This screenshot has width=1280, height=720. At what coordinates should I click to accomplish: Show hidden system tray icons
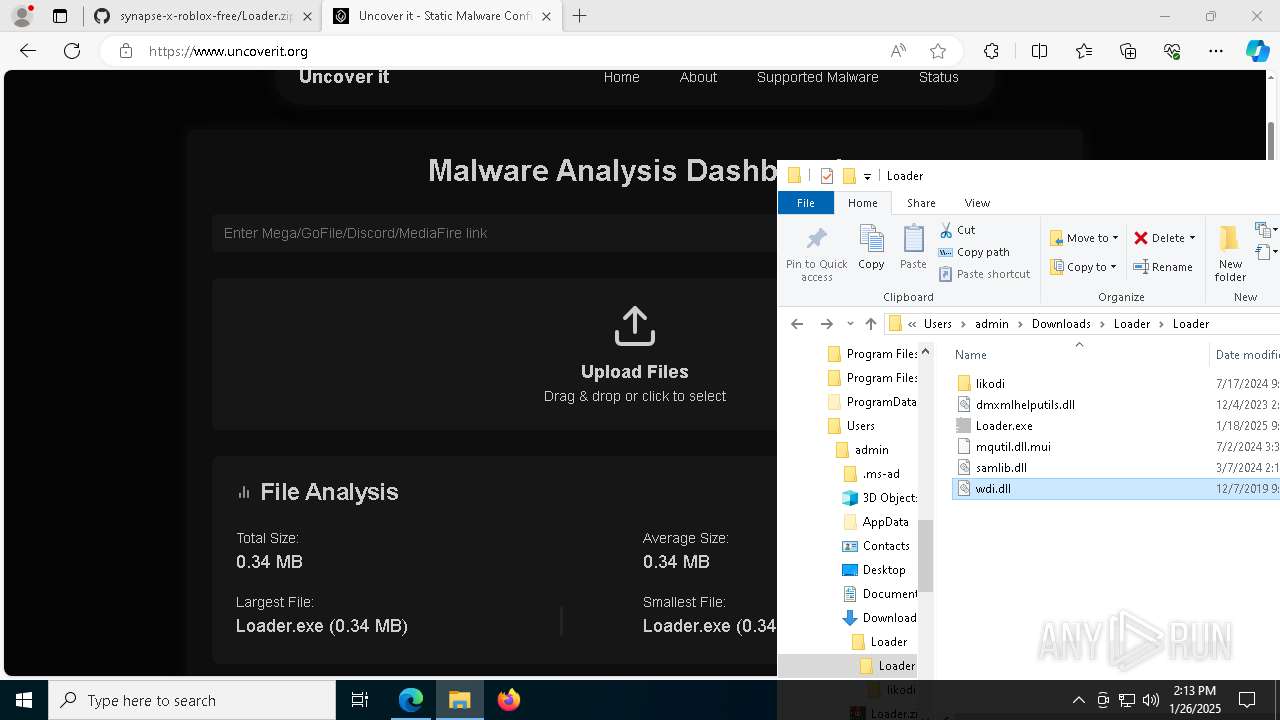1078,700
